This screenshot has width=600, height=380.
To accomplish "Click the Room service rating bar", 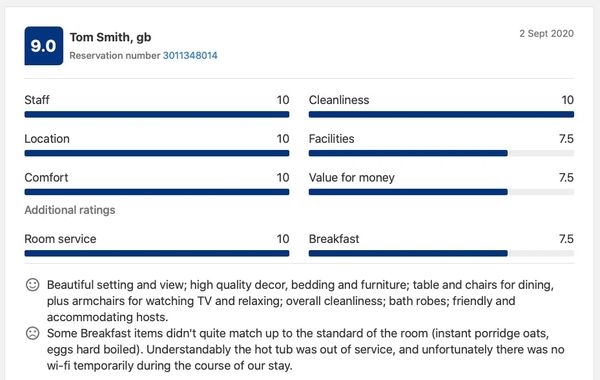I will click(157, 253).
